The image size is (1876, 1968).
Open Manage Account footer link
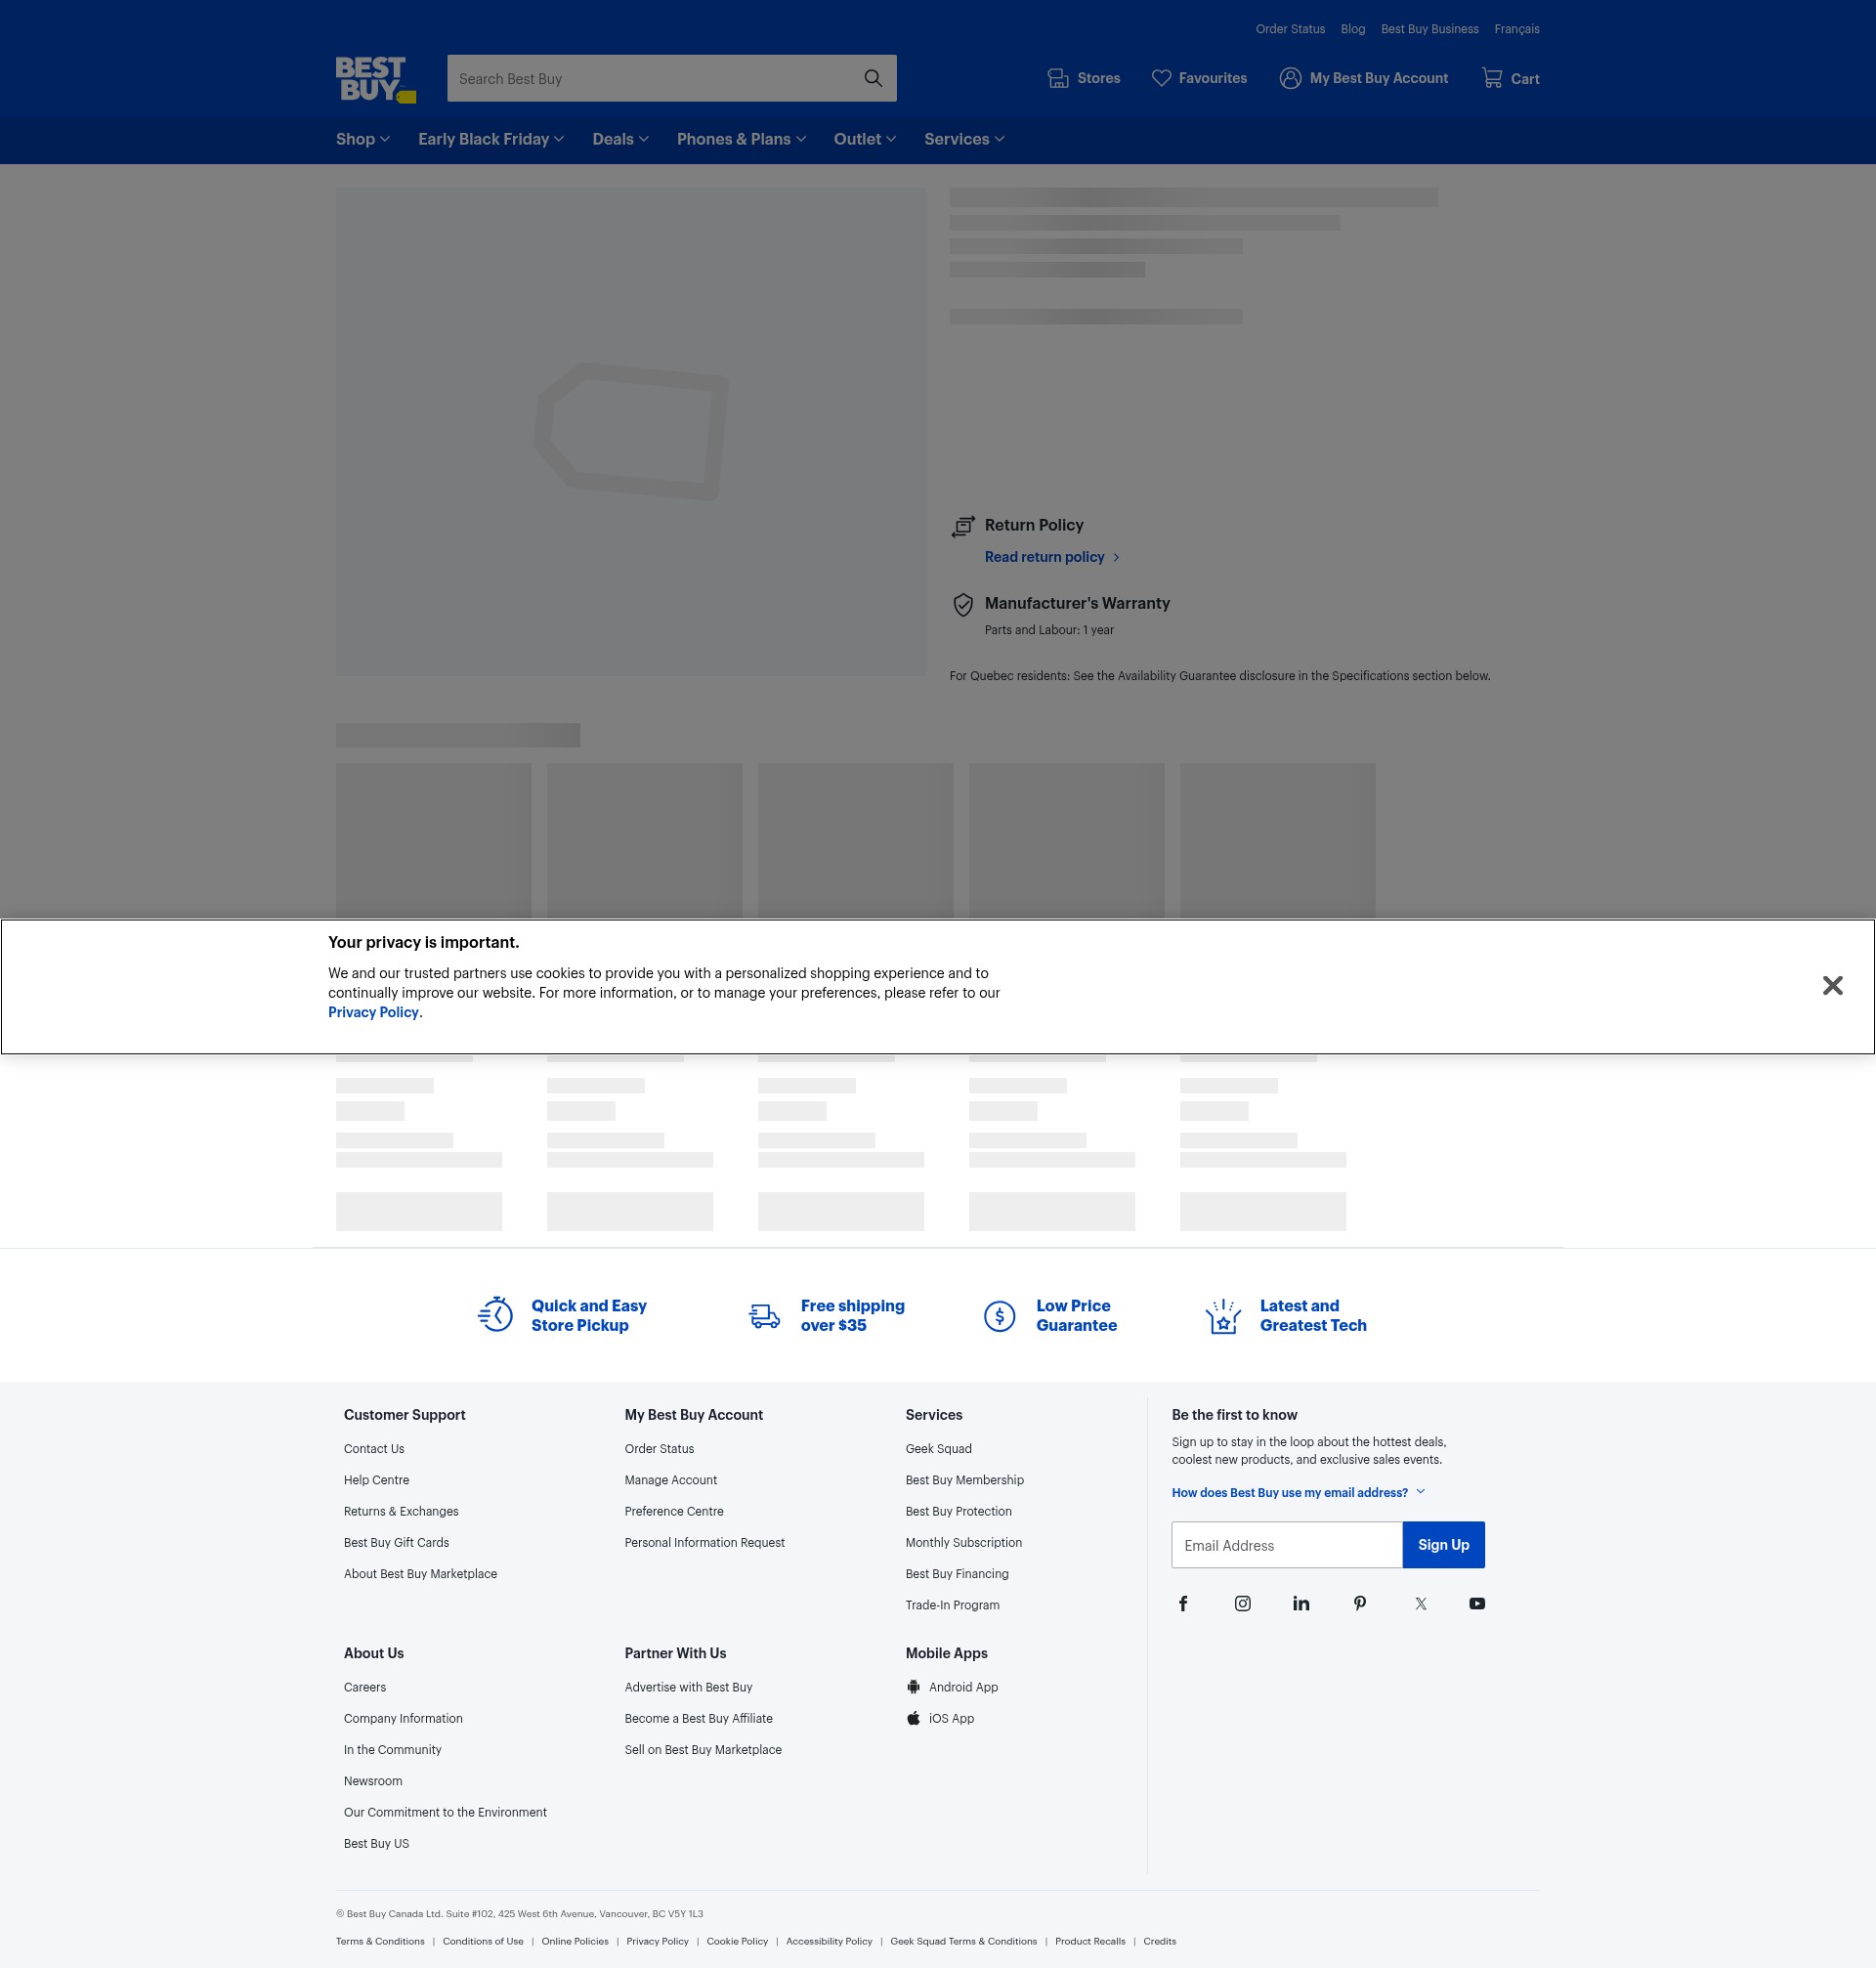pos(670,1480)
